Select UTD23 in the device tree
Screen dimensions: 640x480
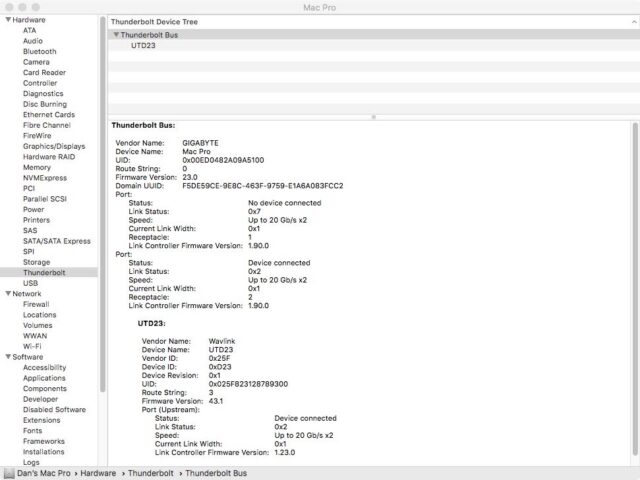tap(143, 45)
